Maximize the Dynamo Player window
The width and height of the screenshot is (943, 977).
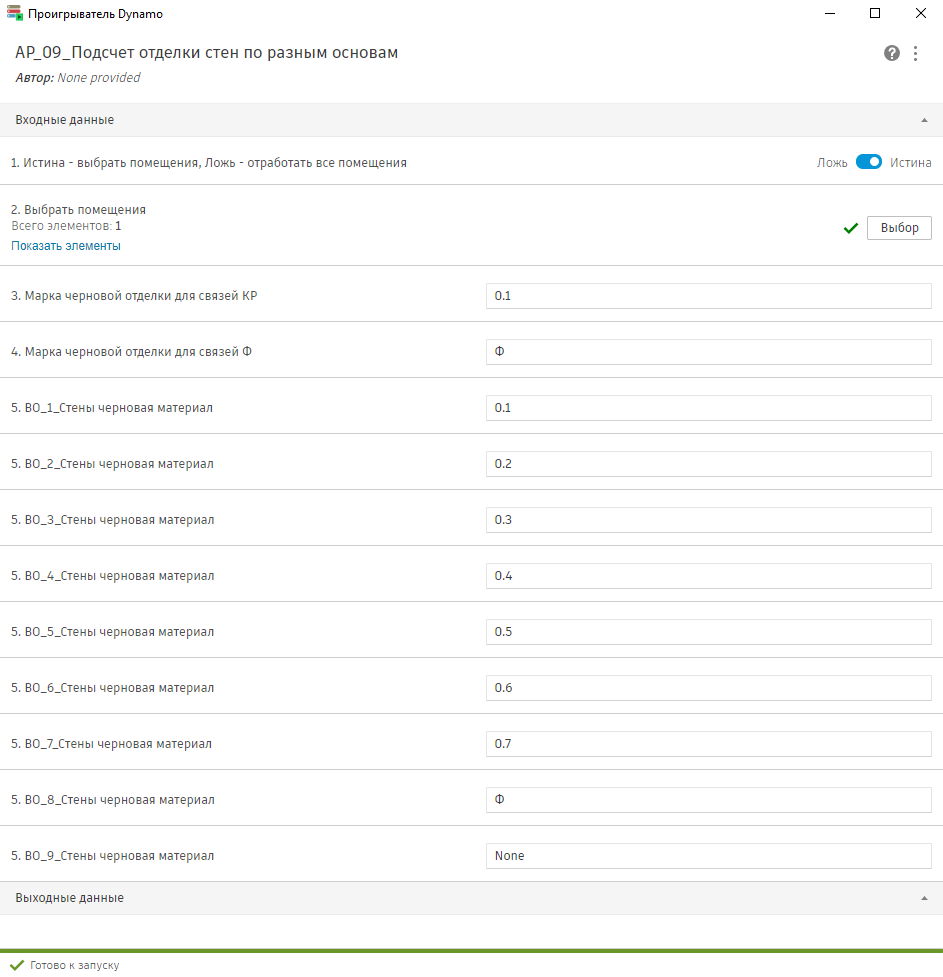click(875, 14)
